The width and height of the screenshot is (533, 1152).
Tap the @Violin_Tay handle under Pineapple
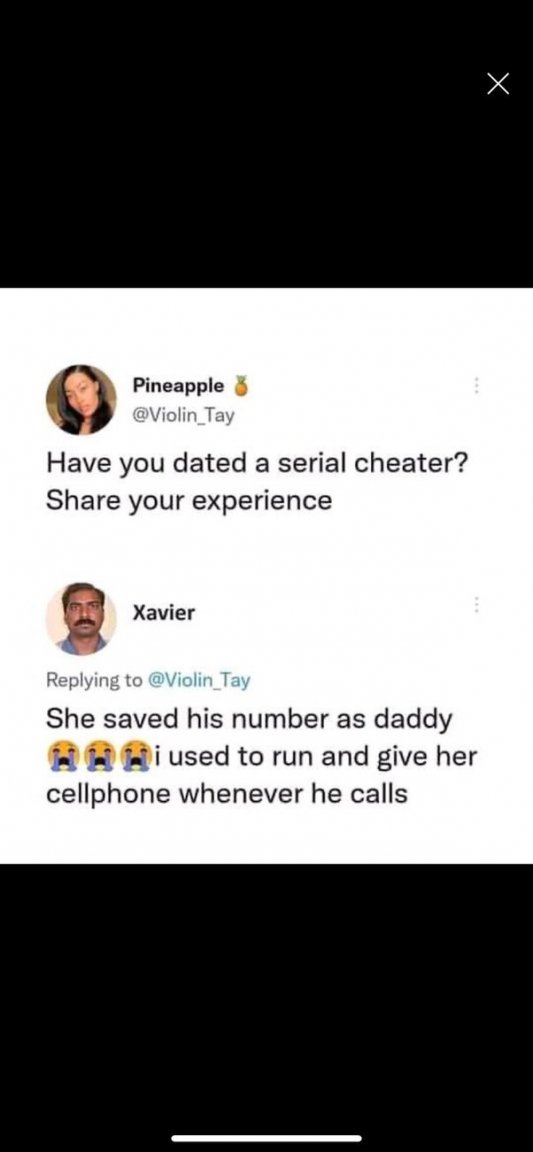[183, 416]
